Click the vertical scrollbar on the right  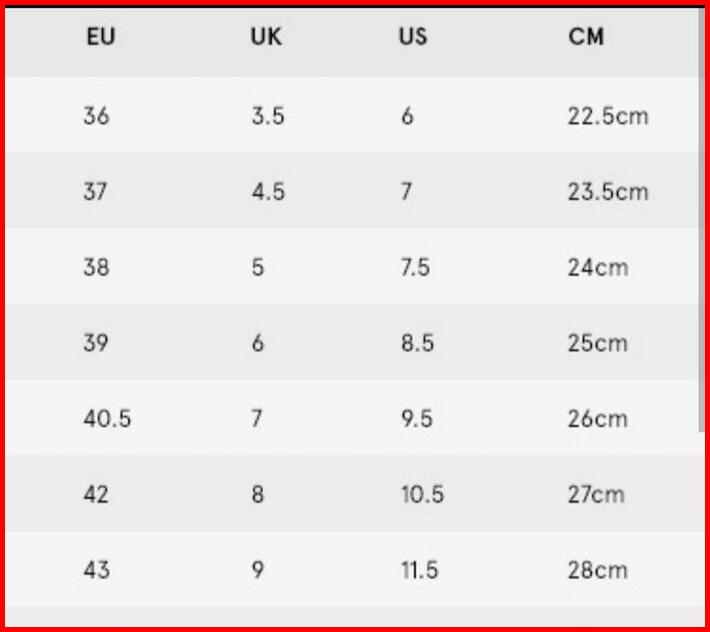(x=702, y=220)
